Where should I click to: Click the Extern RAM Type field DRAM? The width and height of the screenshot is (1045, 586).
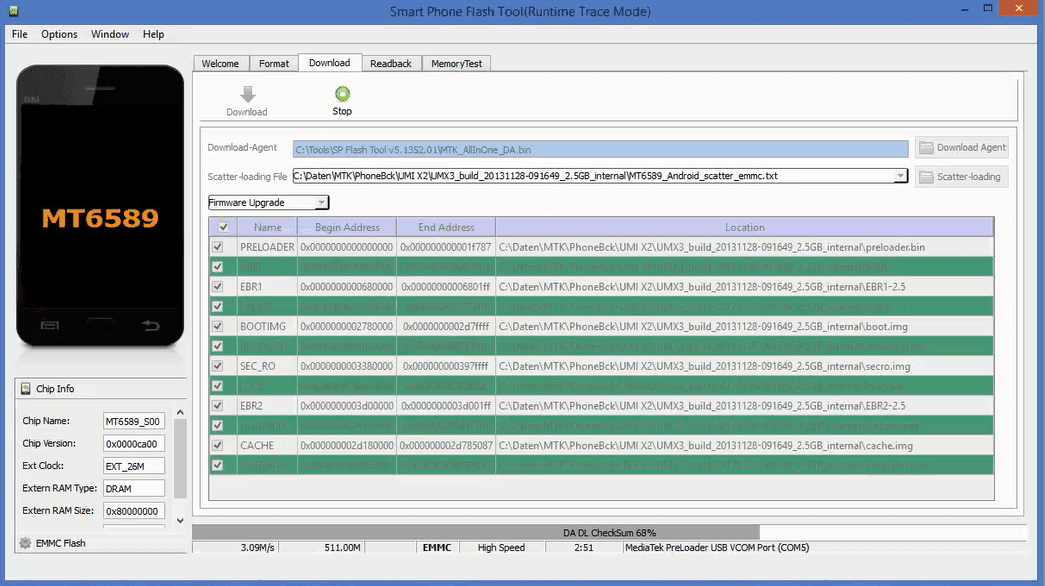pyautogui.click(x=133, y=489)
